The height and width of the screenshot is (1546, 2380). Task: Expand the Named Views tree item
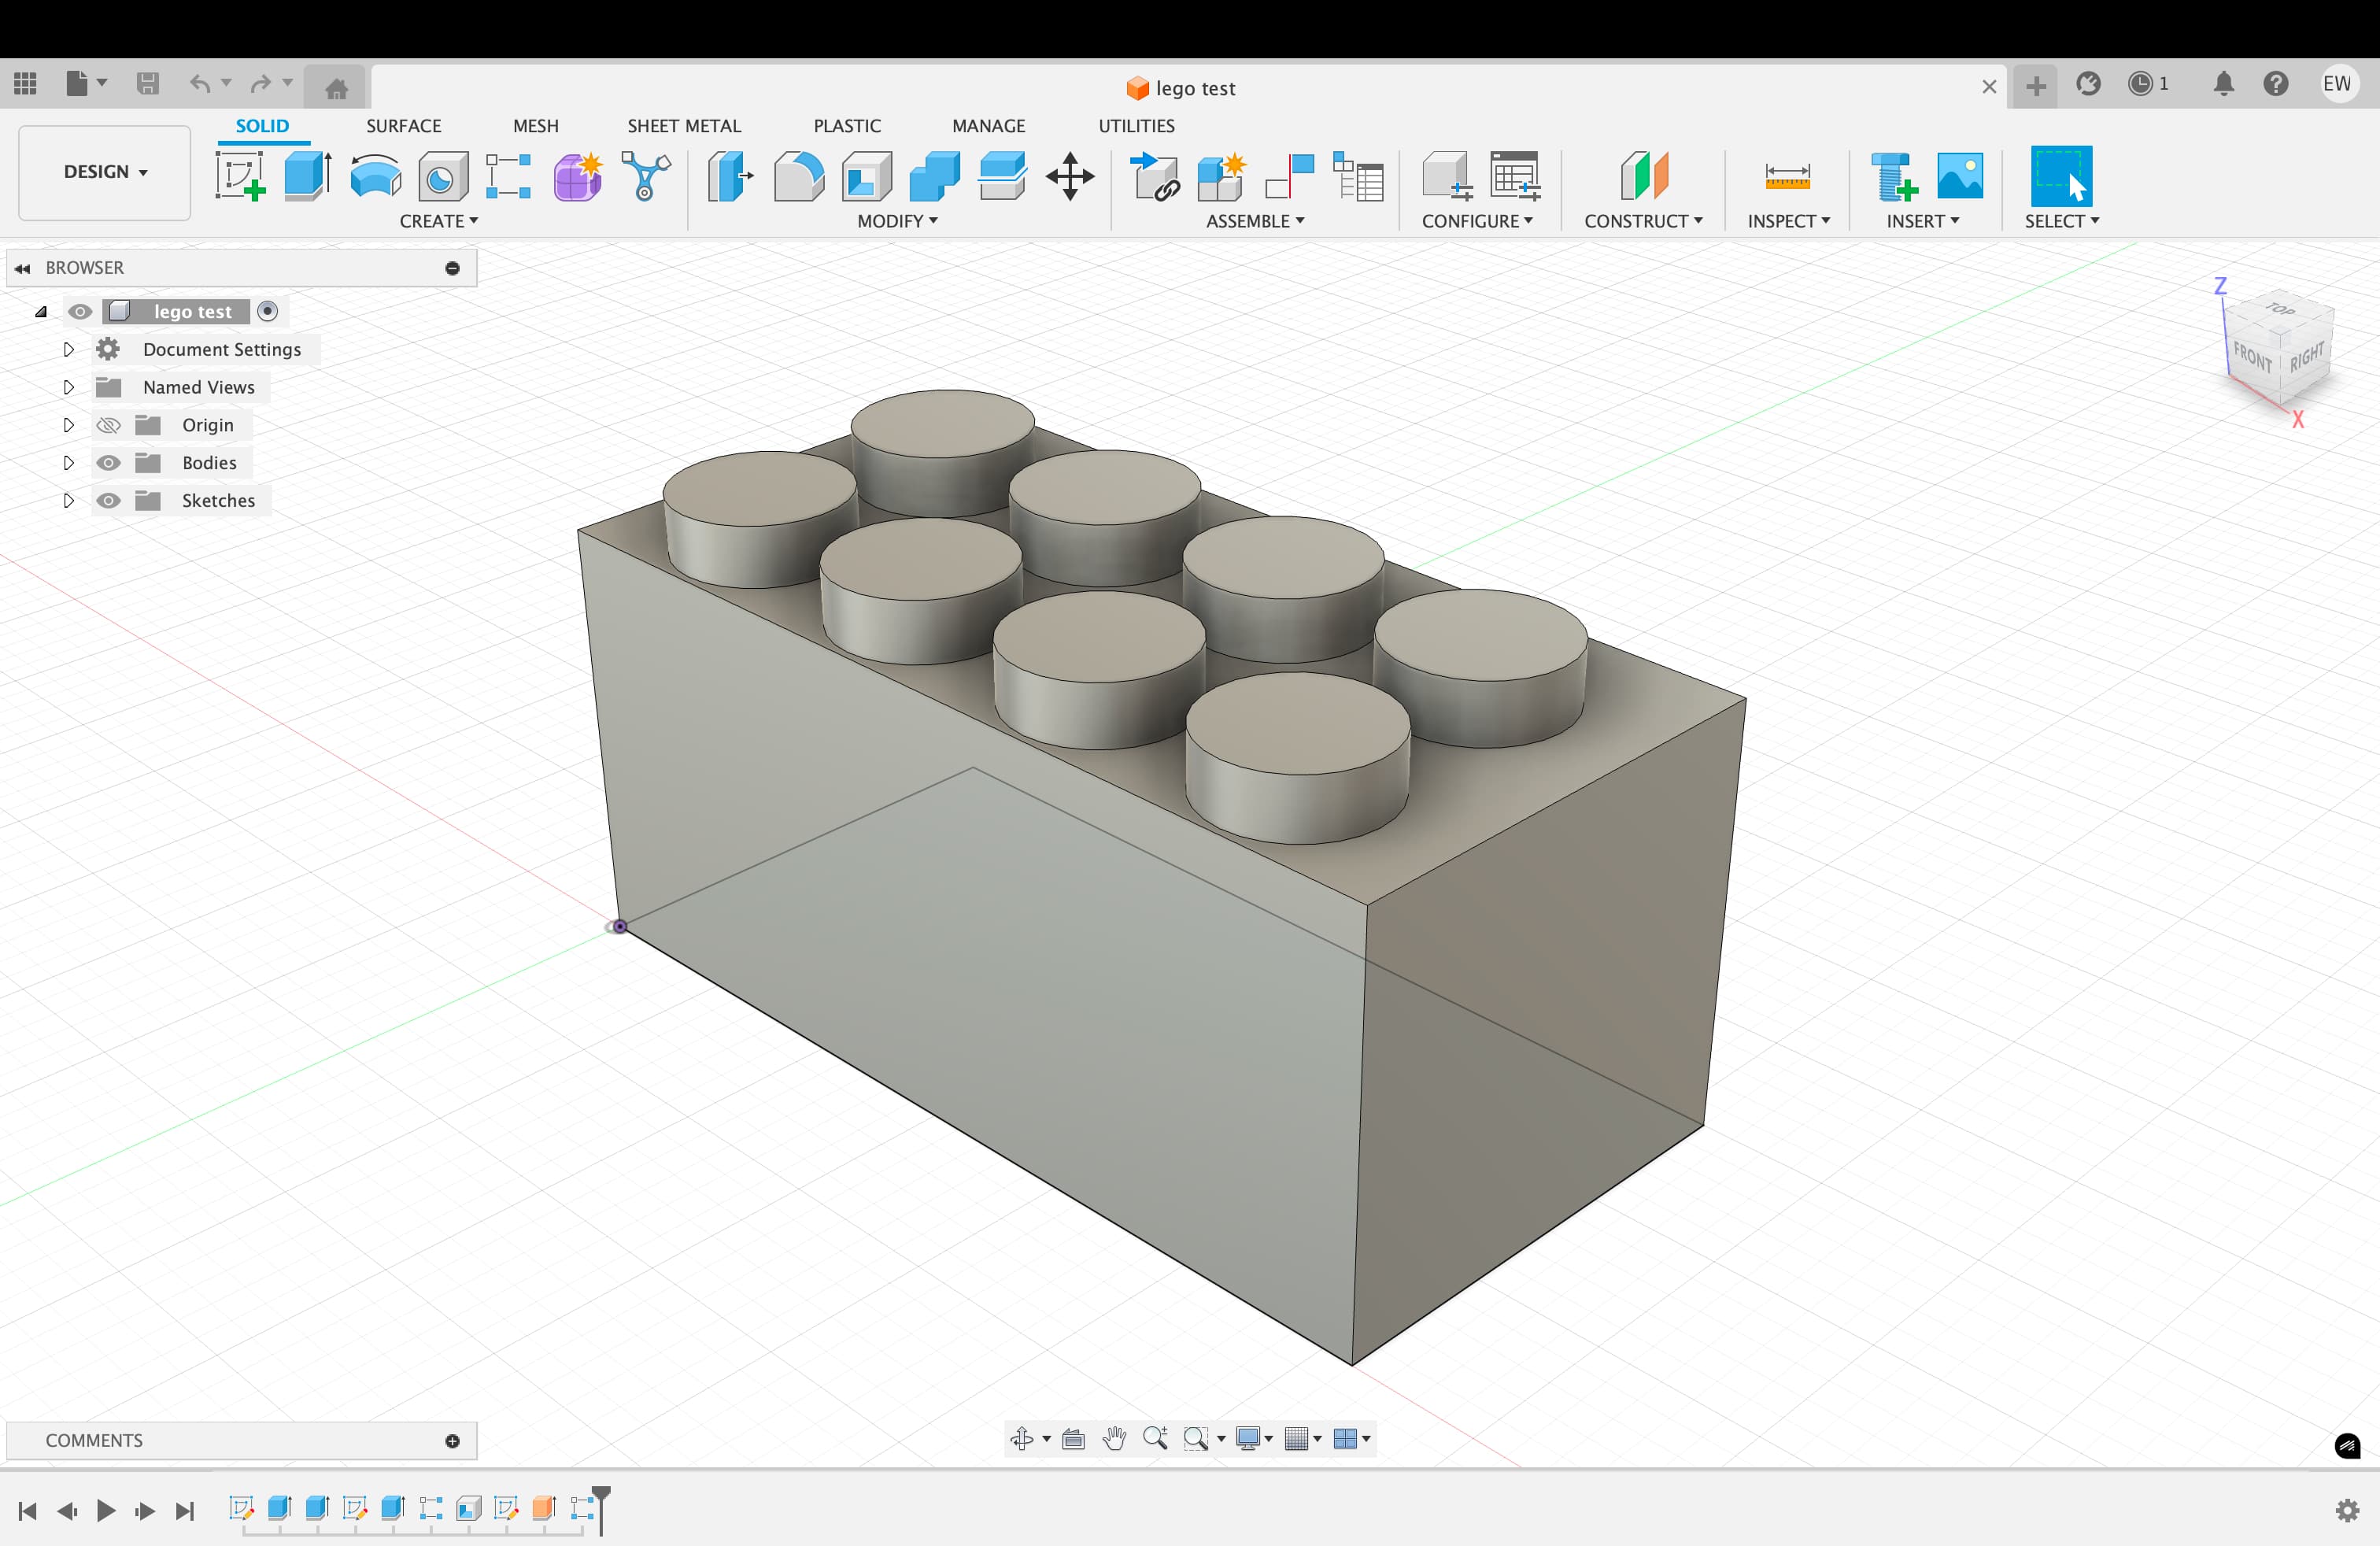click(x=68, y=387)
